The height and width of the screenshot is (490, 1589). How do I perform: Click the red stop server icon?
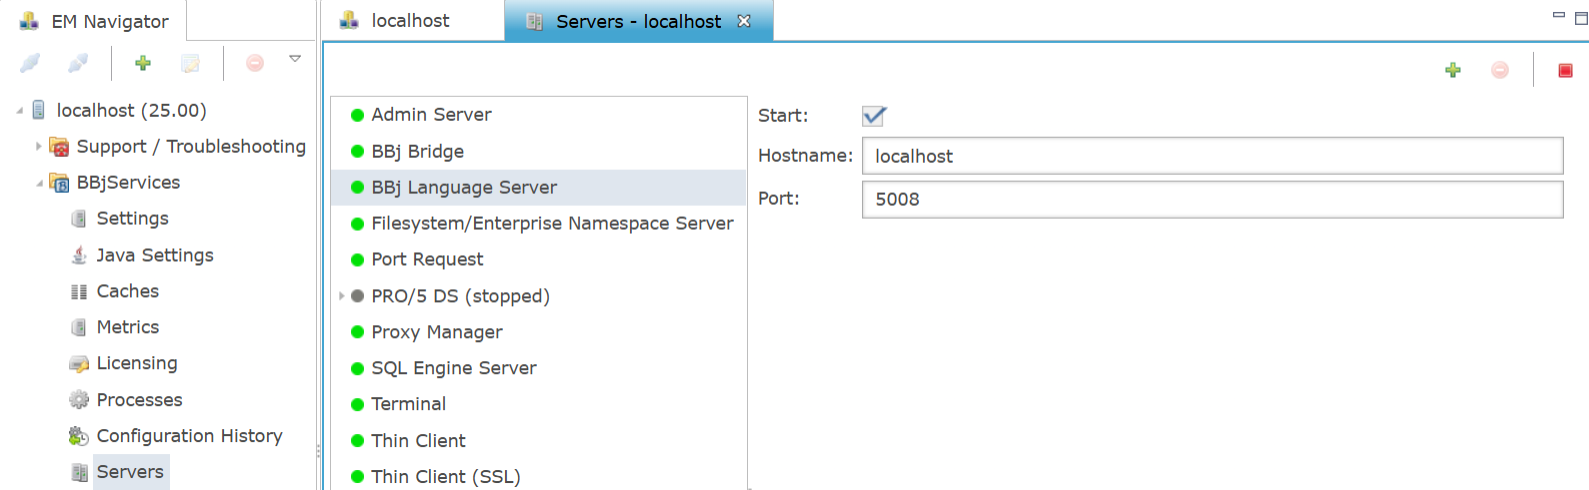(1565, 70)
